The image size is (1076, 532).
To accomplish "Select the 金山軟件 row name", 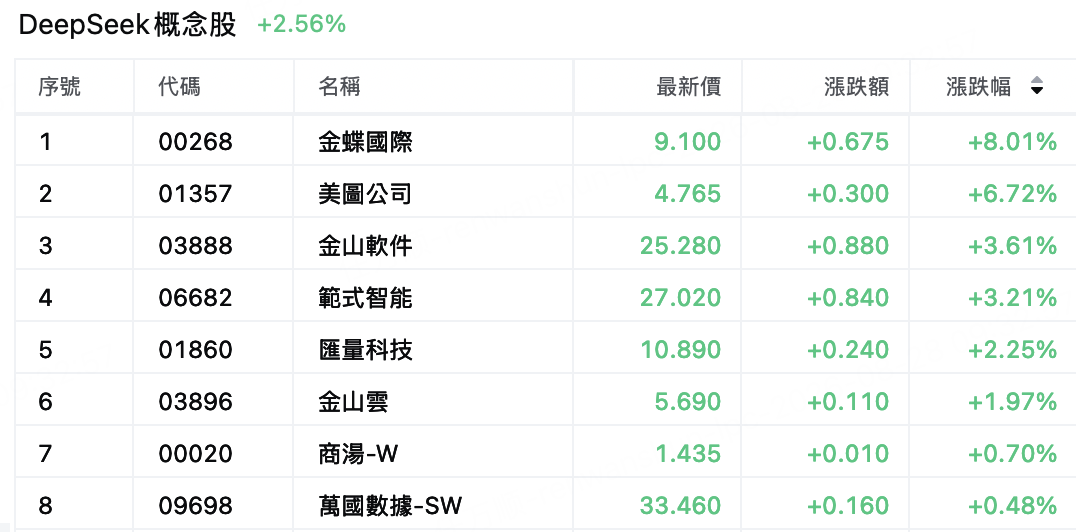I will 366,246.
